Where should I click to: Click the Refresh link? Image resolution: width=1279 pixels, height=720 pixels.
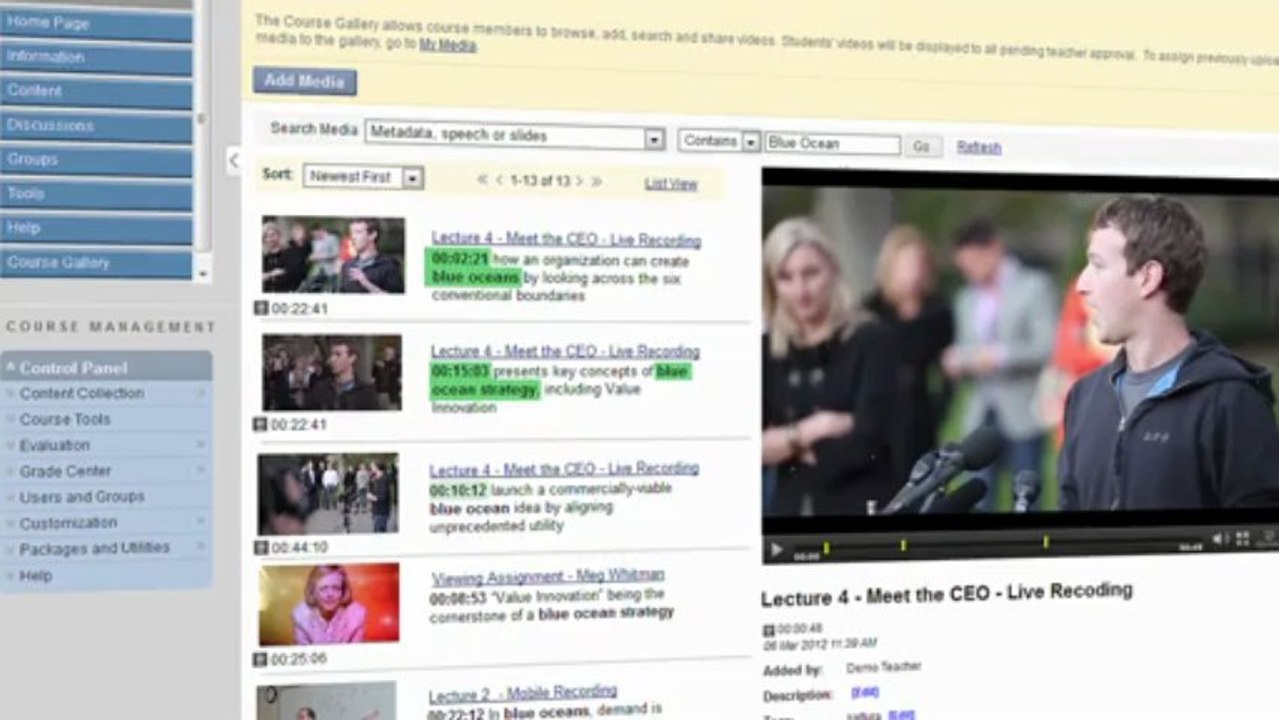pos(978,147)
